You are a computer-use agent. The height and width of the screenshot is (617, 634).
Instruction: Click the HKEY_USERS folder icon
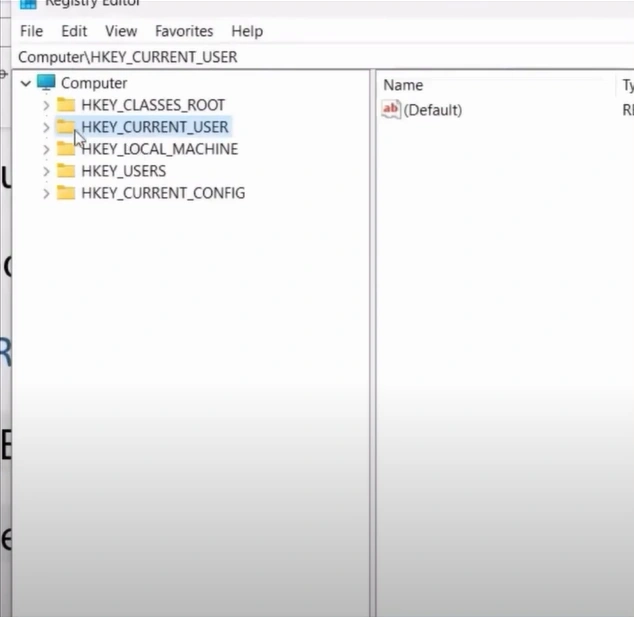coord(66,171)
